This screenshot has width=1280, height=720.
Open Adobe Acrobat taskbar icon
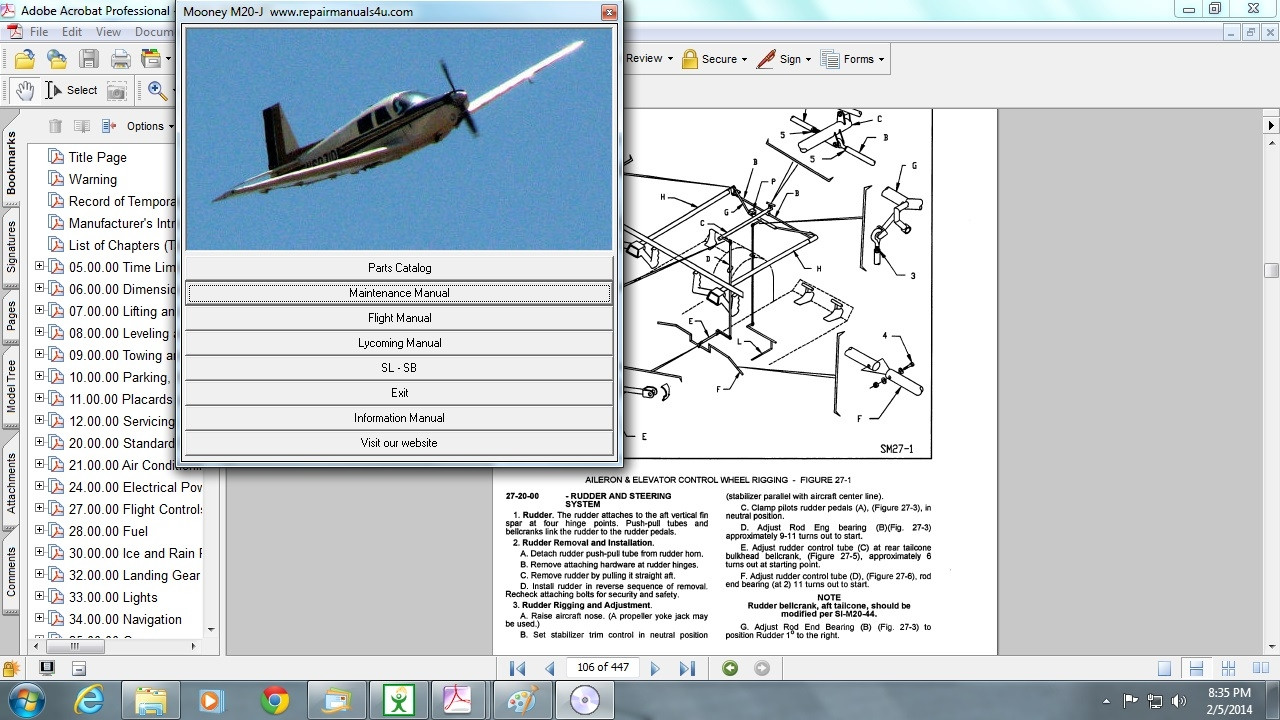[457, 700]
